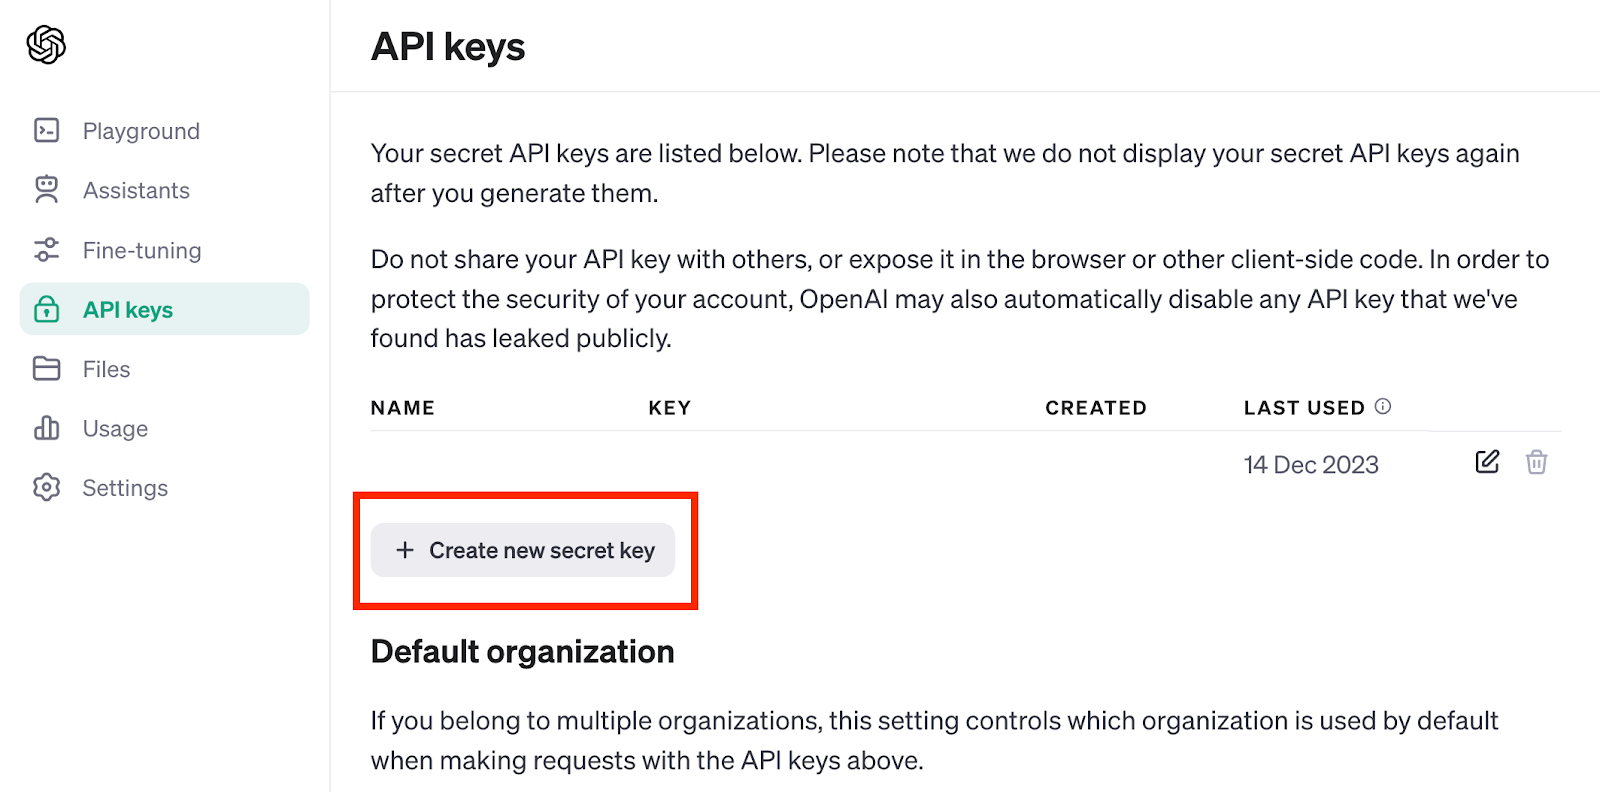Screen dimensions: 1600x792
Task: Click the plus icon for new key
Action: (405, 550)
